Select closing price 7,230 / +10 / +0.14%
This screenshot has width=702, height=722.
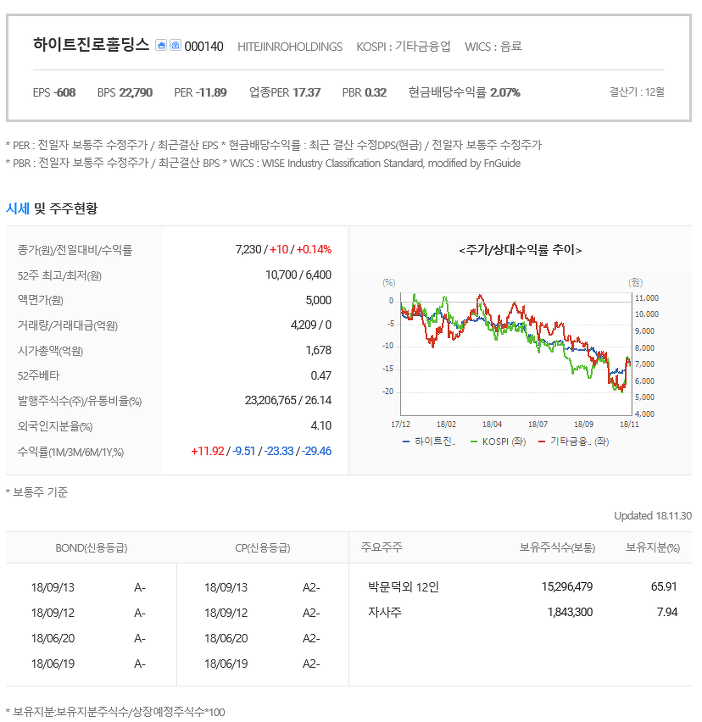pyautogui.click(x=283, y=249)
